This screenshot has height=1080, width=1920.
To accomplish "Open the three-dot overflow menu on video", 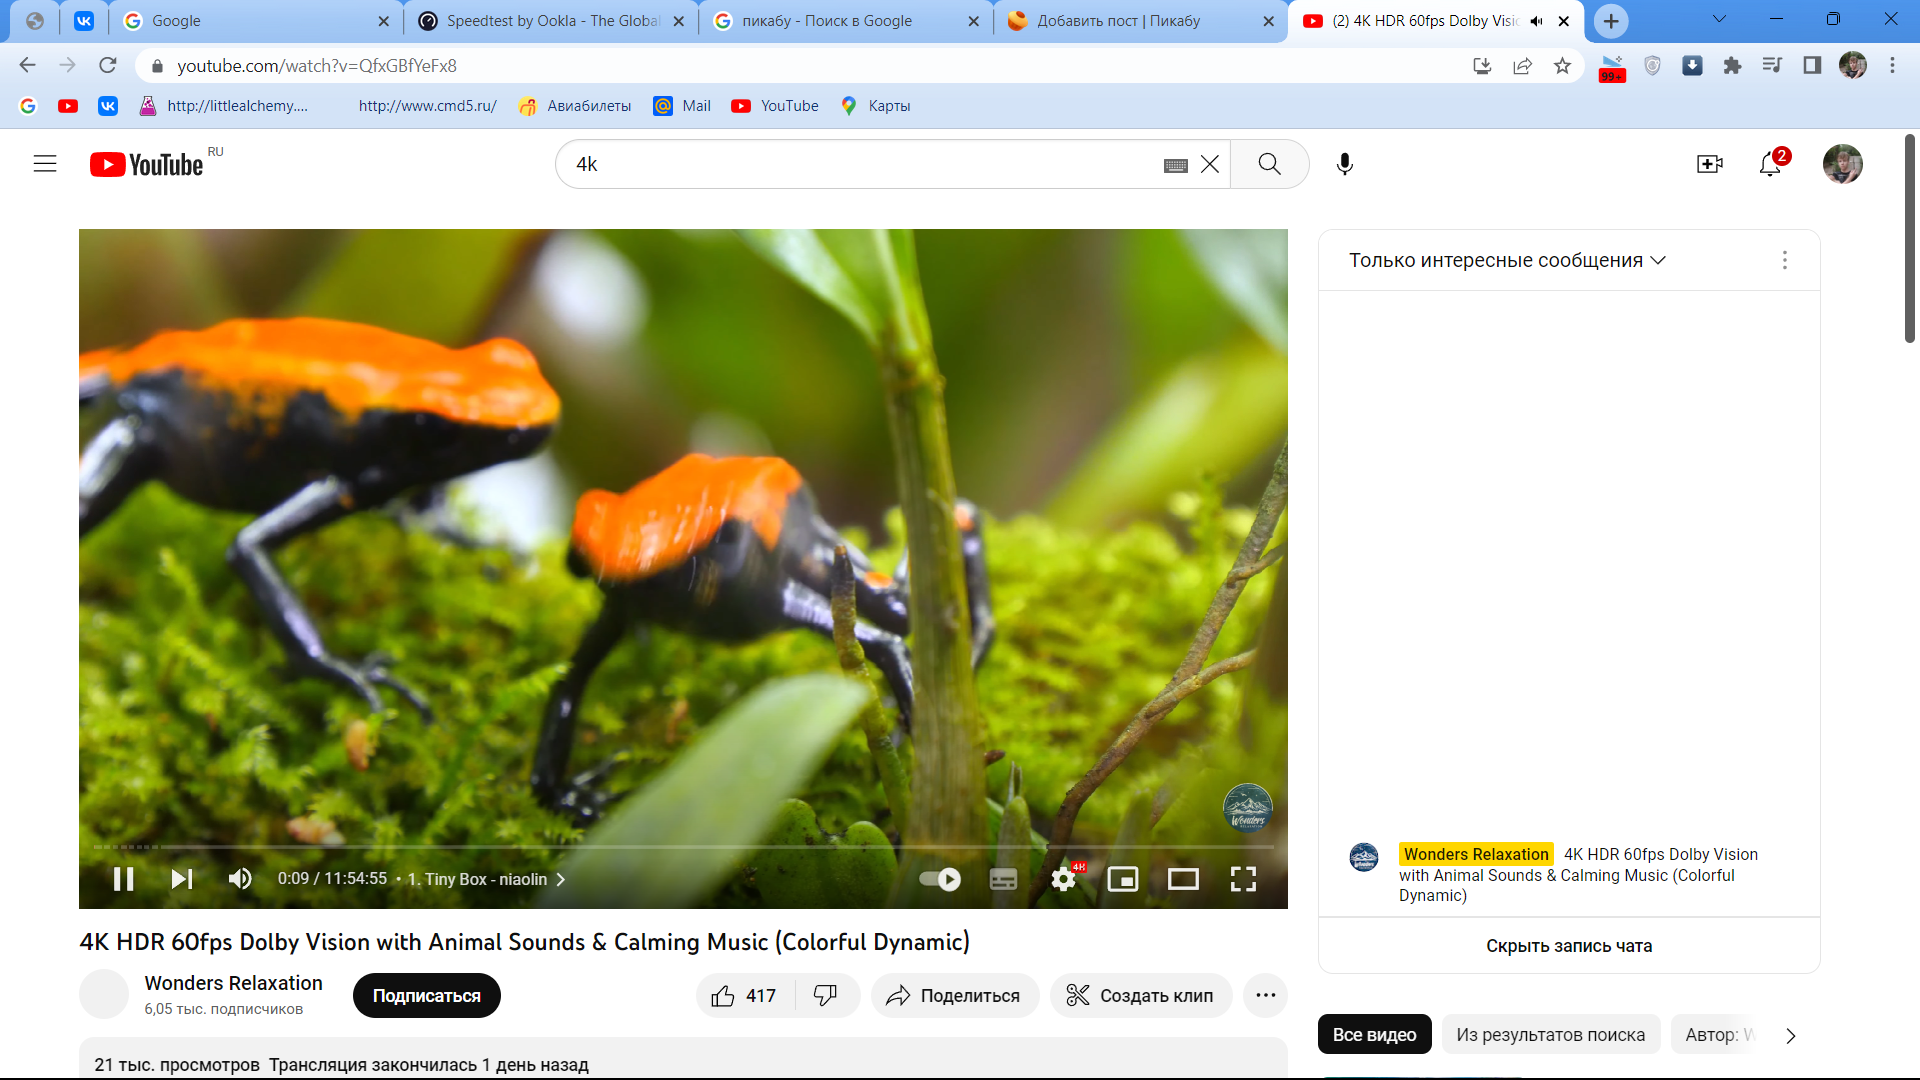I will [1265, 996].
